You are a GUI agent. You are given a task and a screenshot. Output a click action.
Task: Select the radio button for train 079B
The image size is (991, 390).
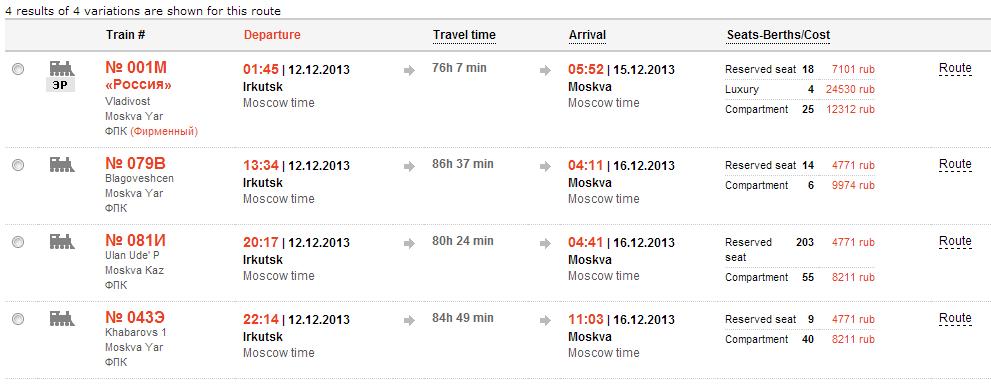coord(18,165)
